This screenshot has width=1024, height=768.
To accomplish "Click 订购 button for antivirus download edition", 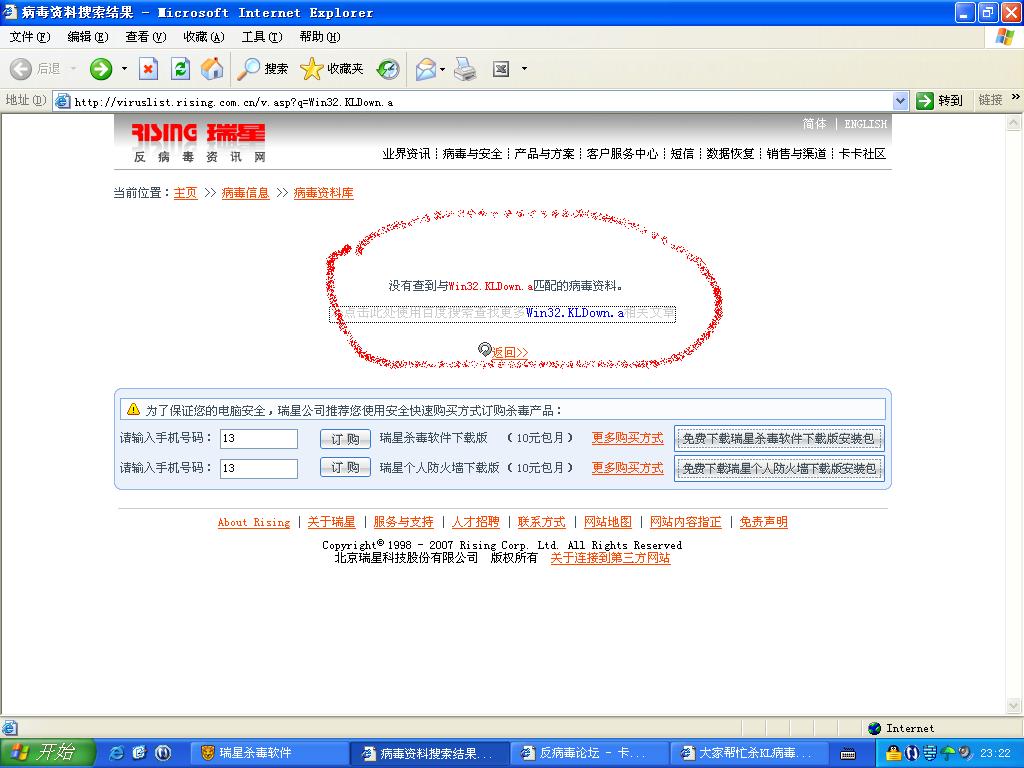I will click(345, 439).
